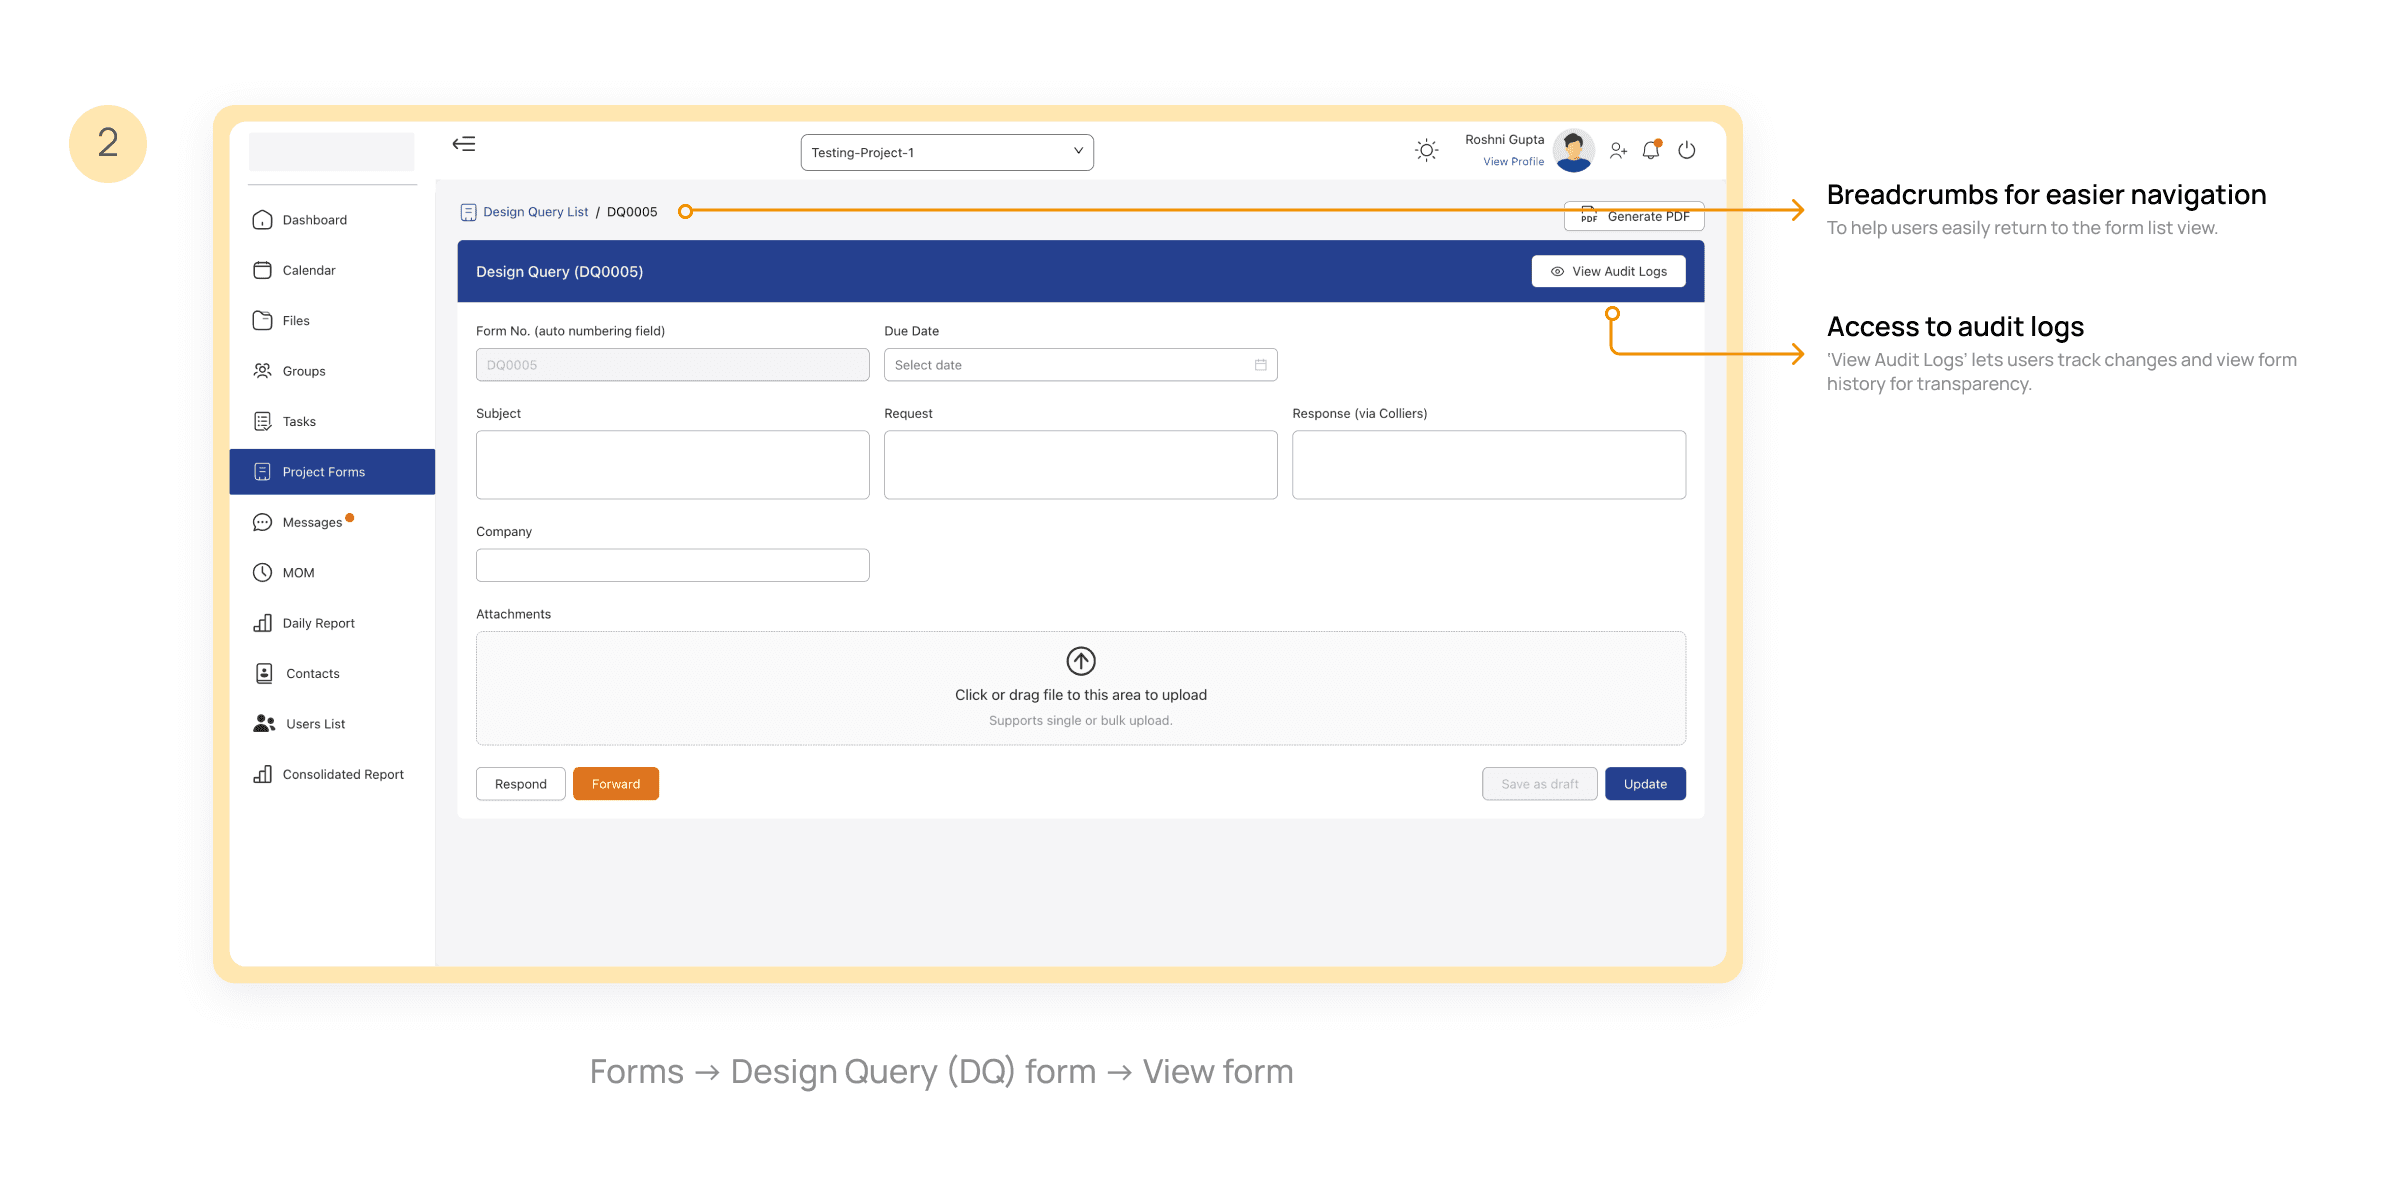The image size is (2400, 1191).
Task: Click the Forward orange button
Action: point(615,784)
